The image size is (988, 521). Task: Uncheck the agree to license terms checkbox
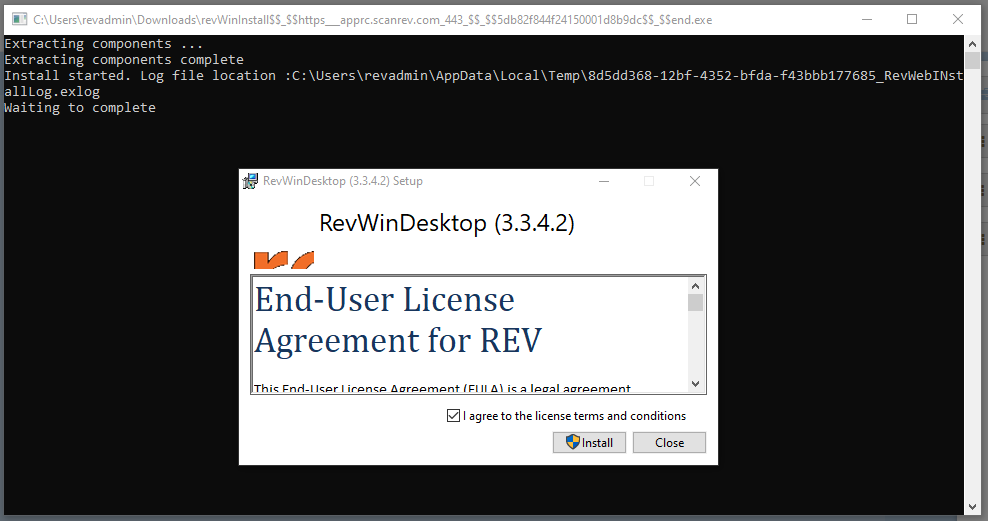point(453,416)
